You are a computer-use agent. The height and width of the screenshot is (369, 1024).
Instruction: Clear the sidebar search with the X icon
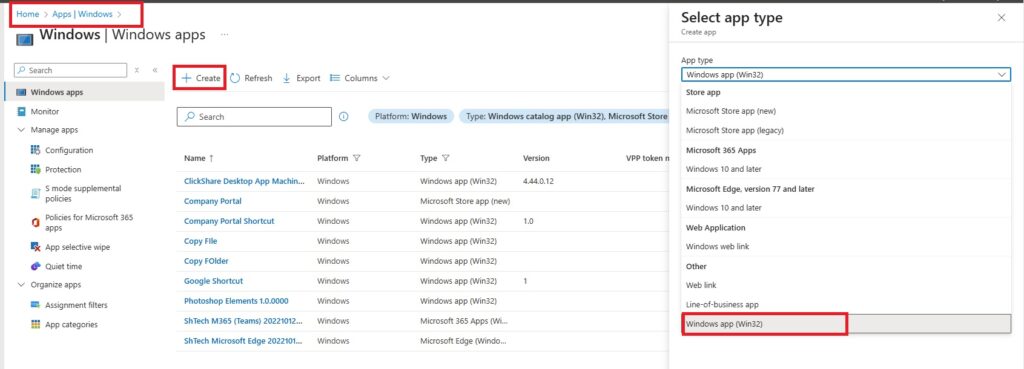click(136, 70)
